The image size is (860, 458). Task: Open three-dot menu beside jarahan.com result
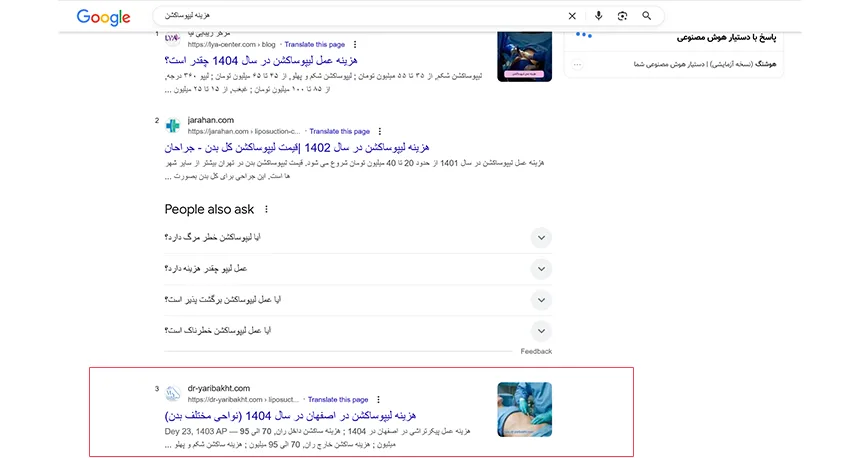(x=380, y=131)
